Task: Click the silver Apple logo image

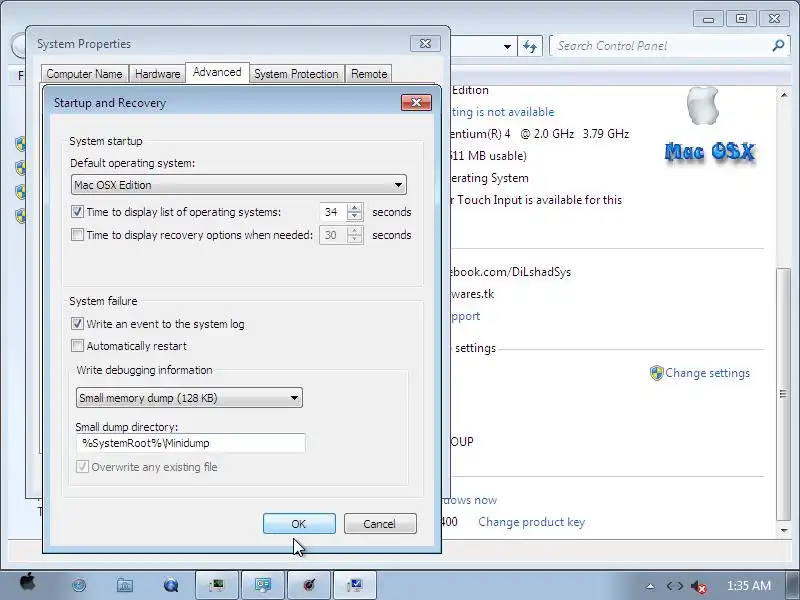Action: [x=703, y=106]
